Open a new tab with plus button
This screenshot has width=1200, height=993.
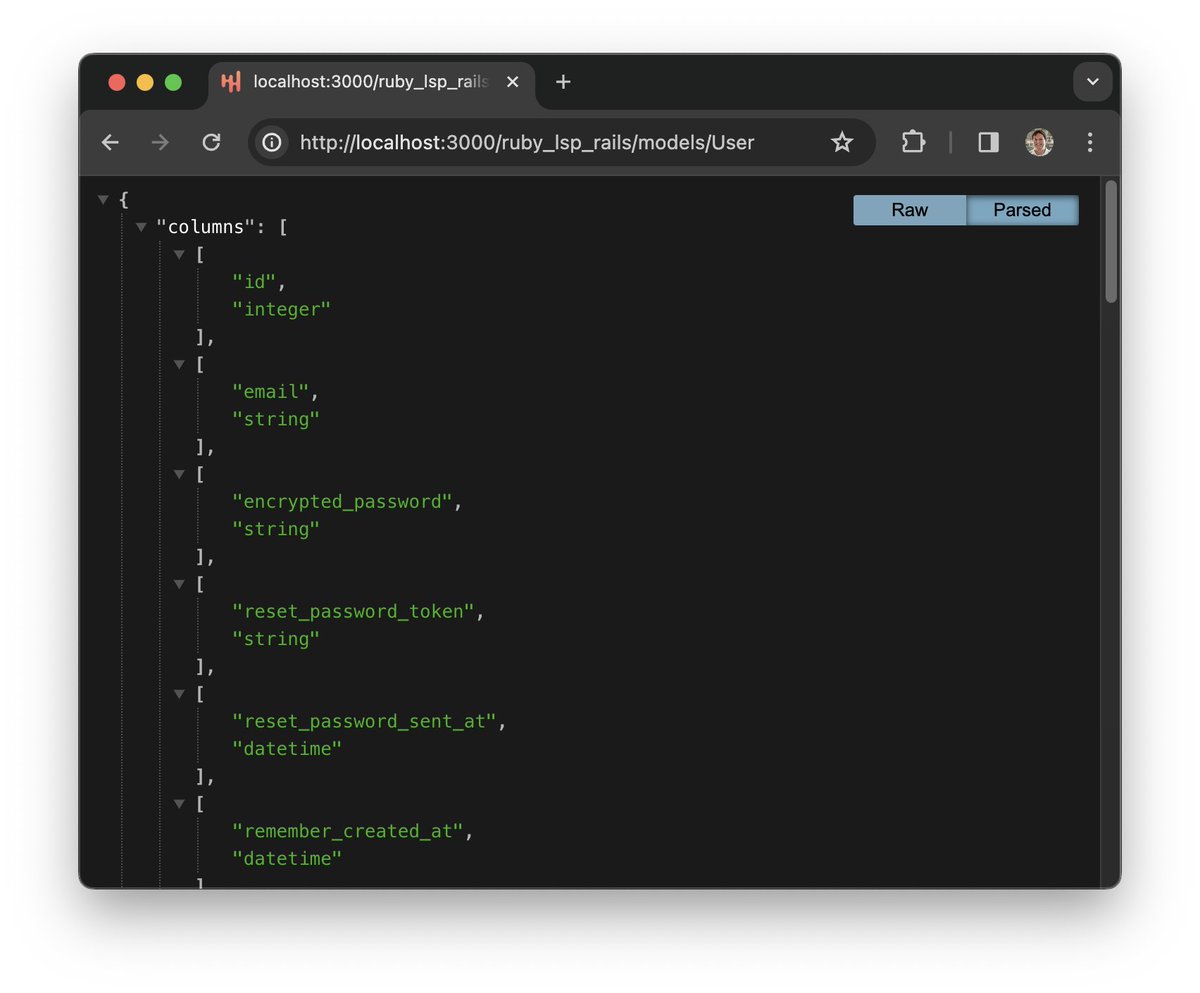563,82
